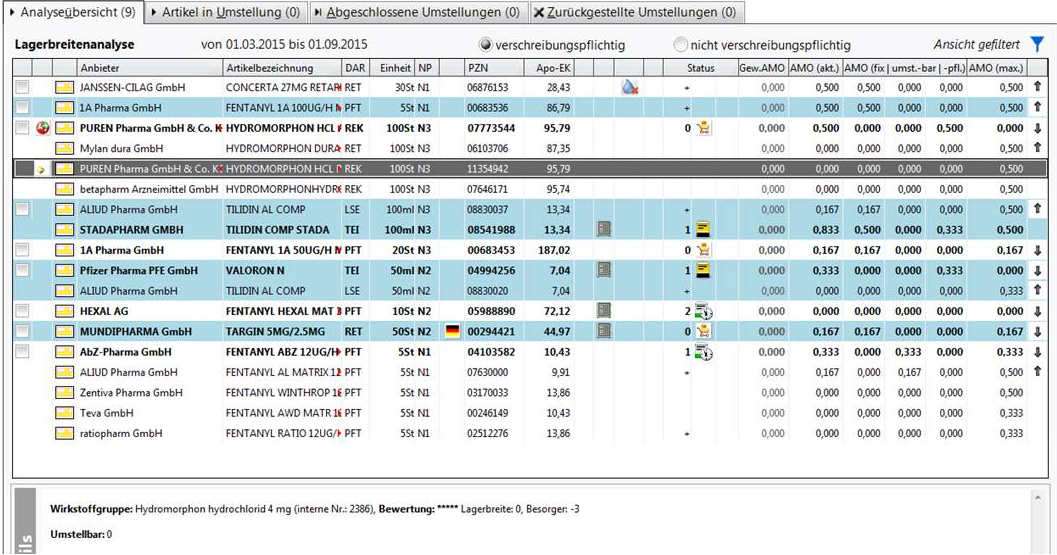Open the blue filter funnel icon
This screenshot has height=555, width=1057.
1037,45
